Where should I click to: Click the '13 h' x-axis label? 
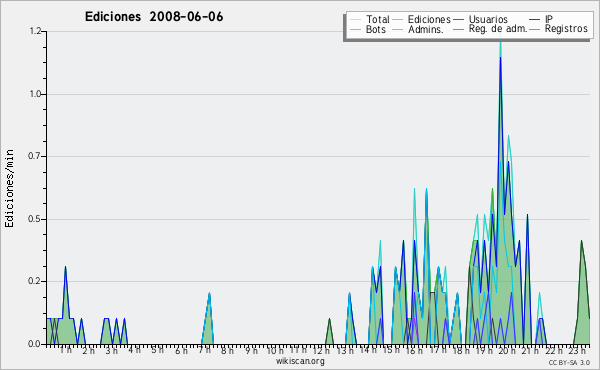[345, 350]
